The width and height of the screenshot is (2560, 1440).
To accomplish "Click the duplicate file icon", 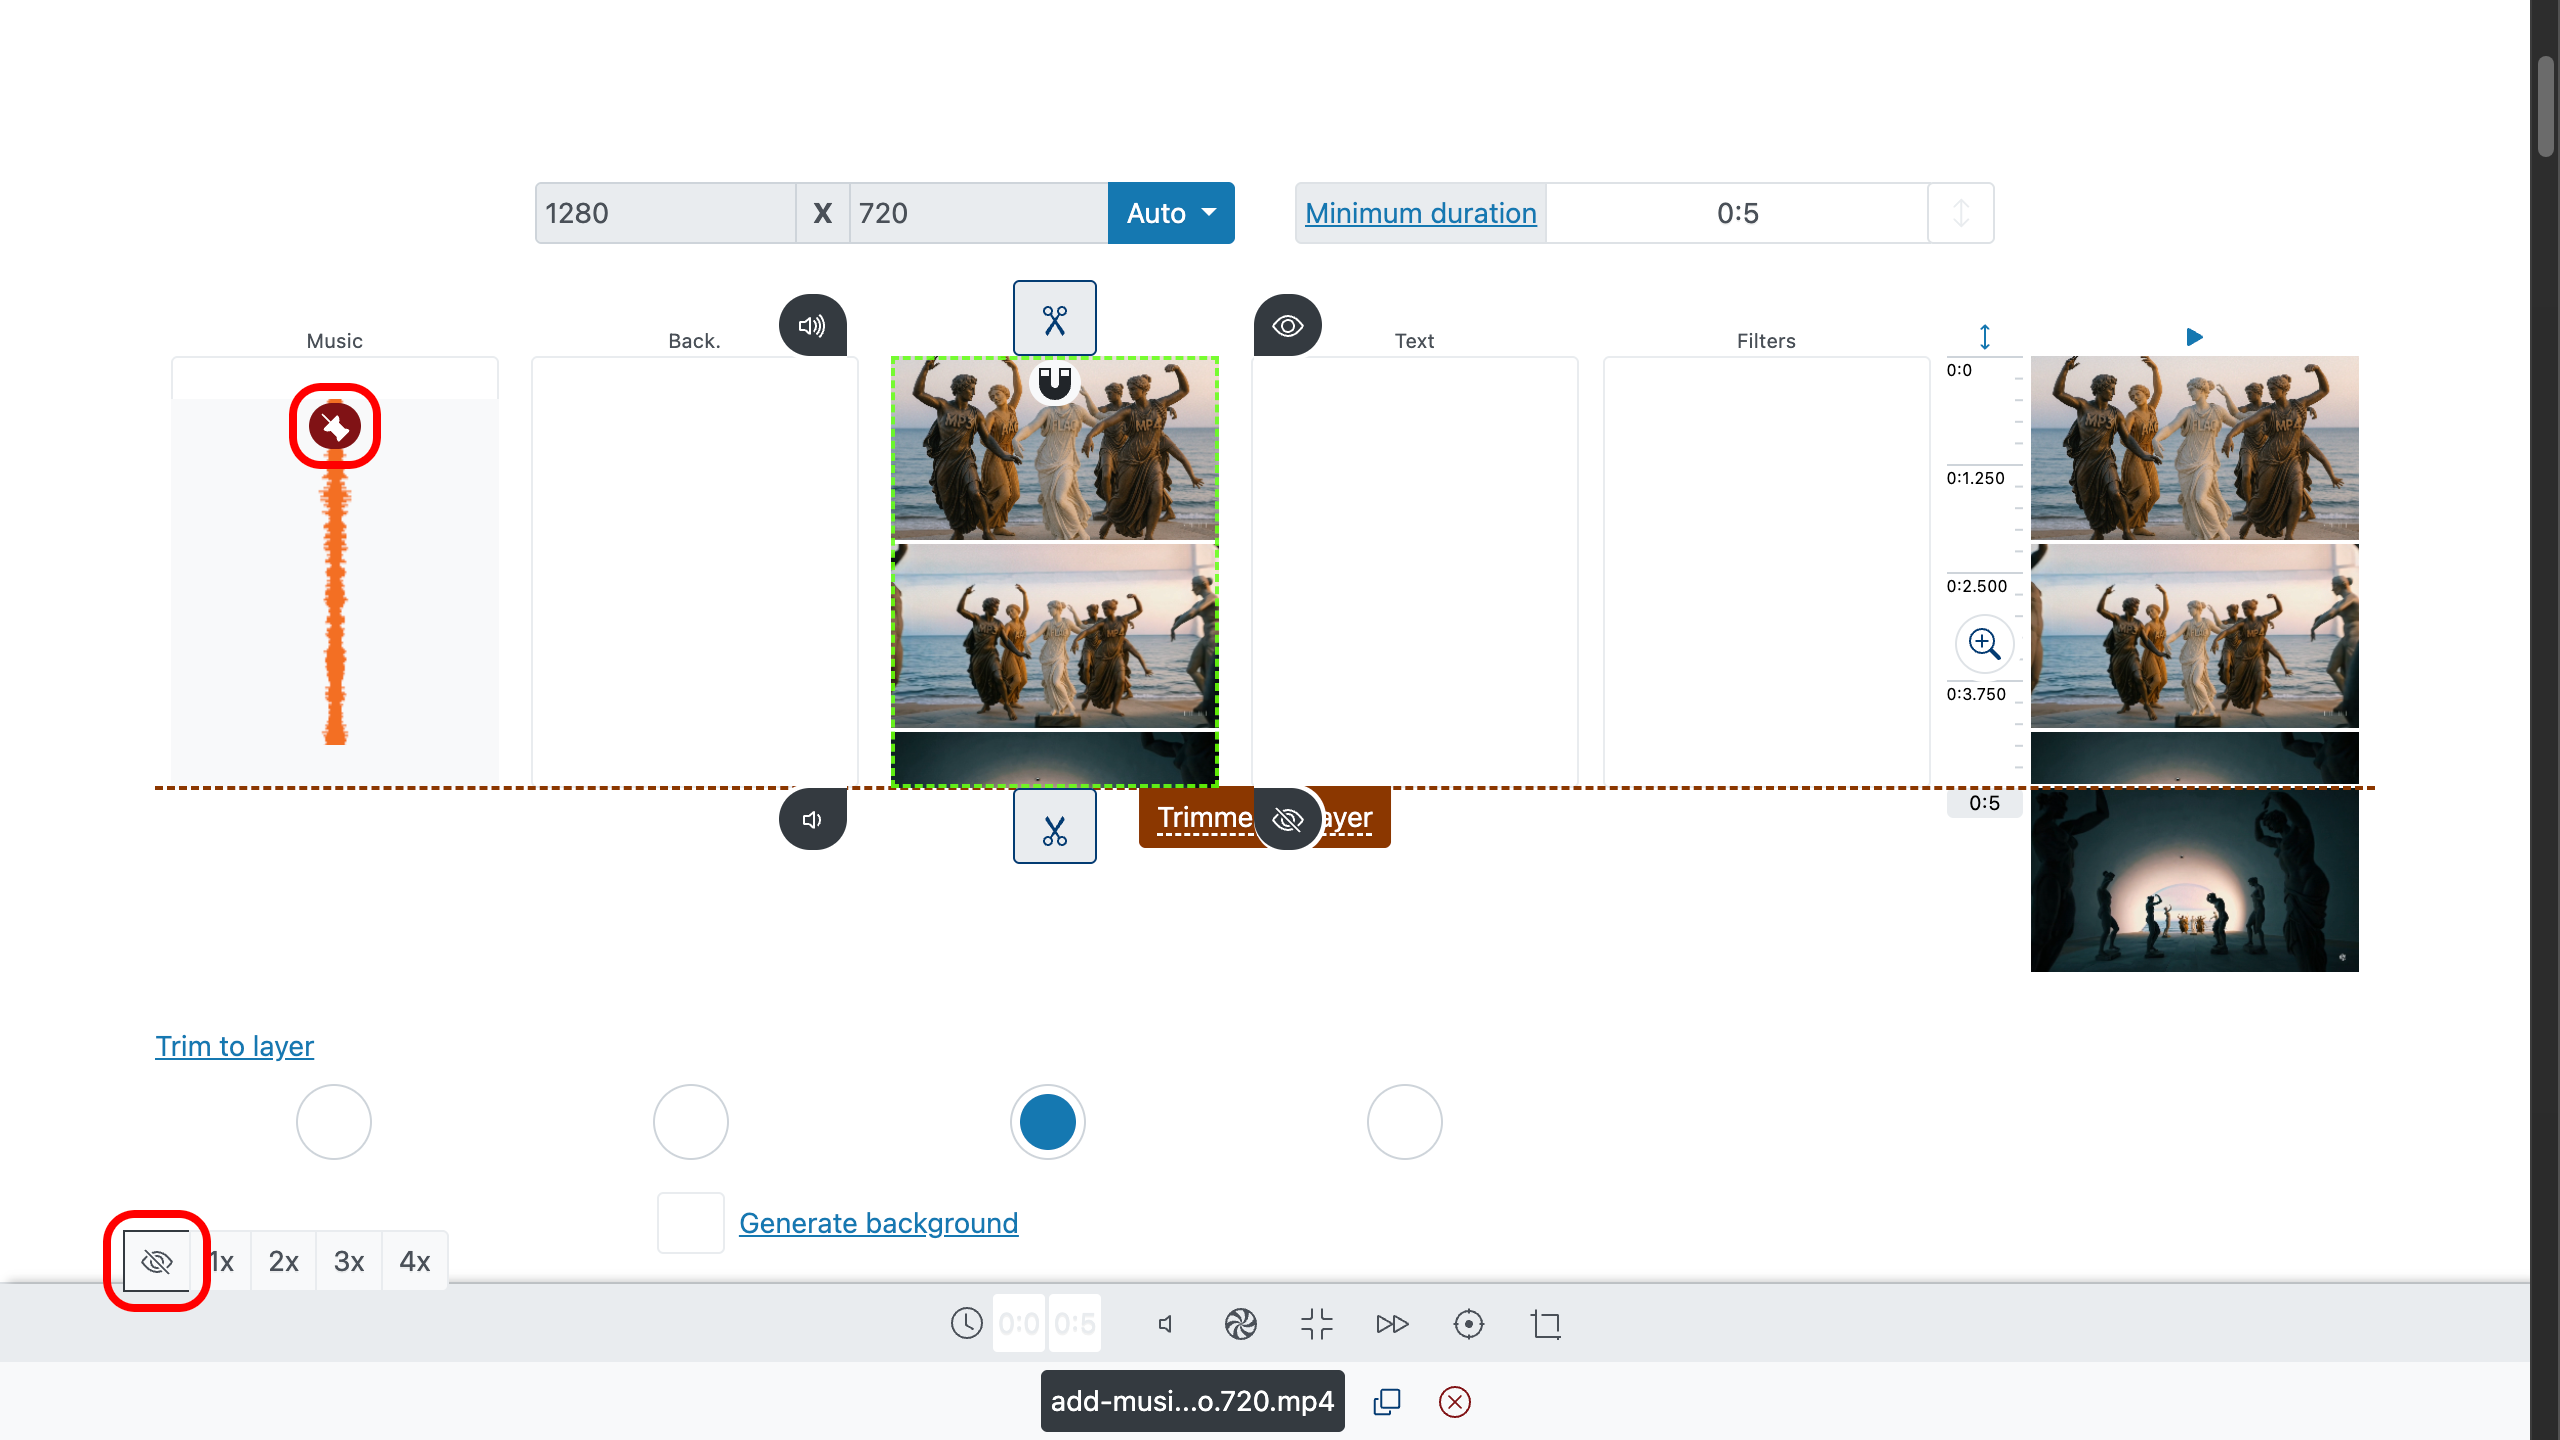I will 1387,1402.
